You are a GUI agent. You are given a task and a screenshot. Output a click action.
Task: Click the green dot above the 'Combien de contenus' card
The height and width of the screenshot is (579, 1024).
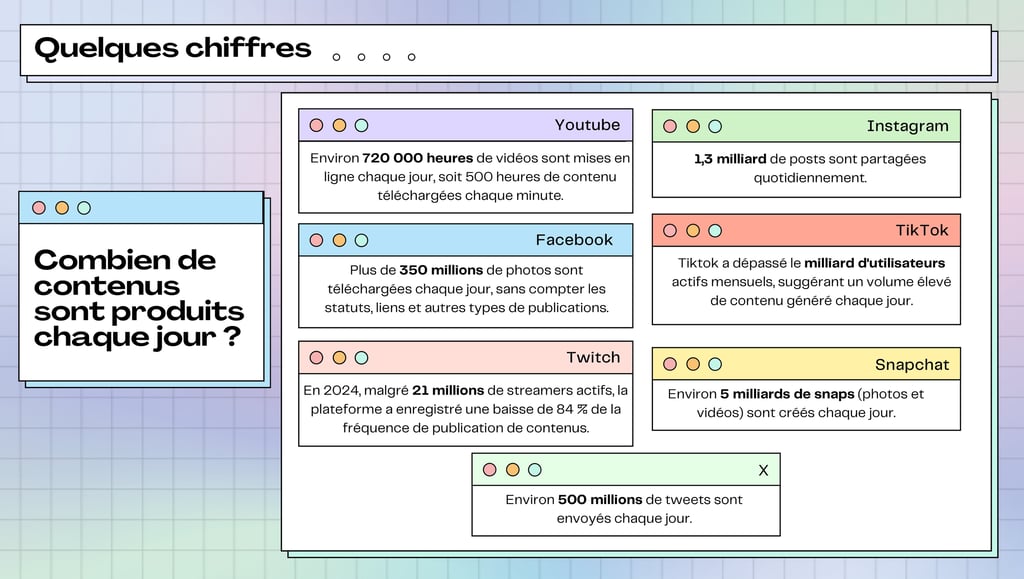84,208
